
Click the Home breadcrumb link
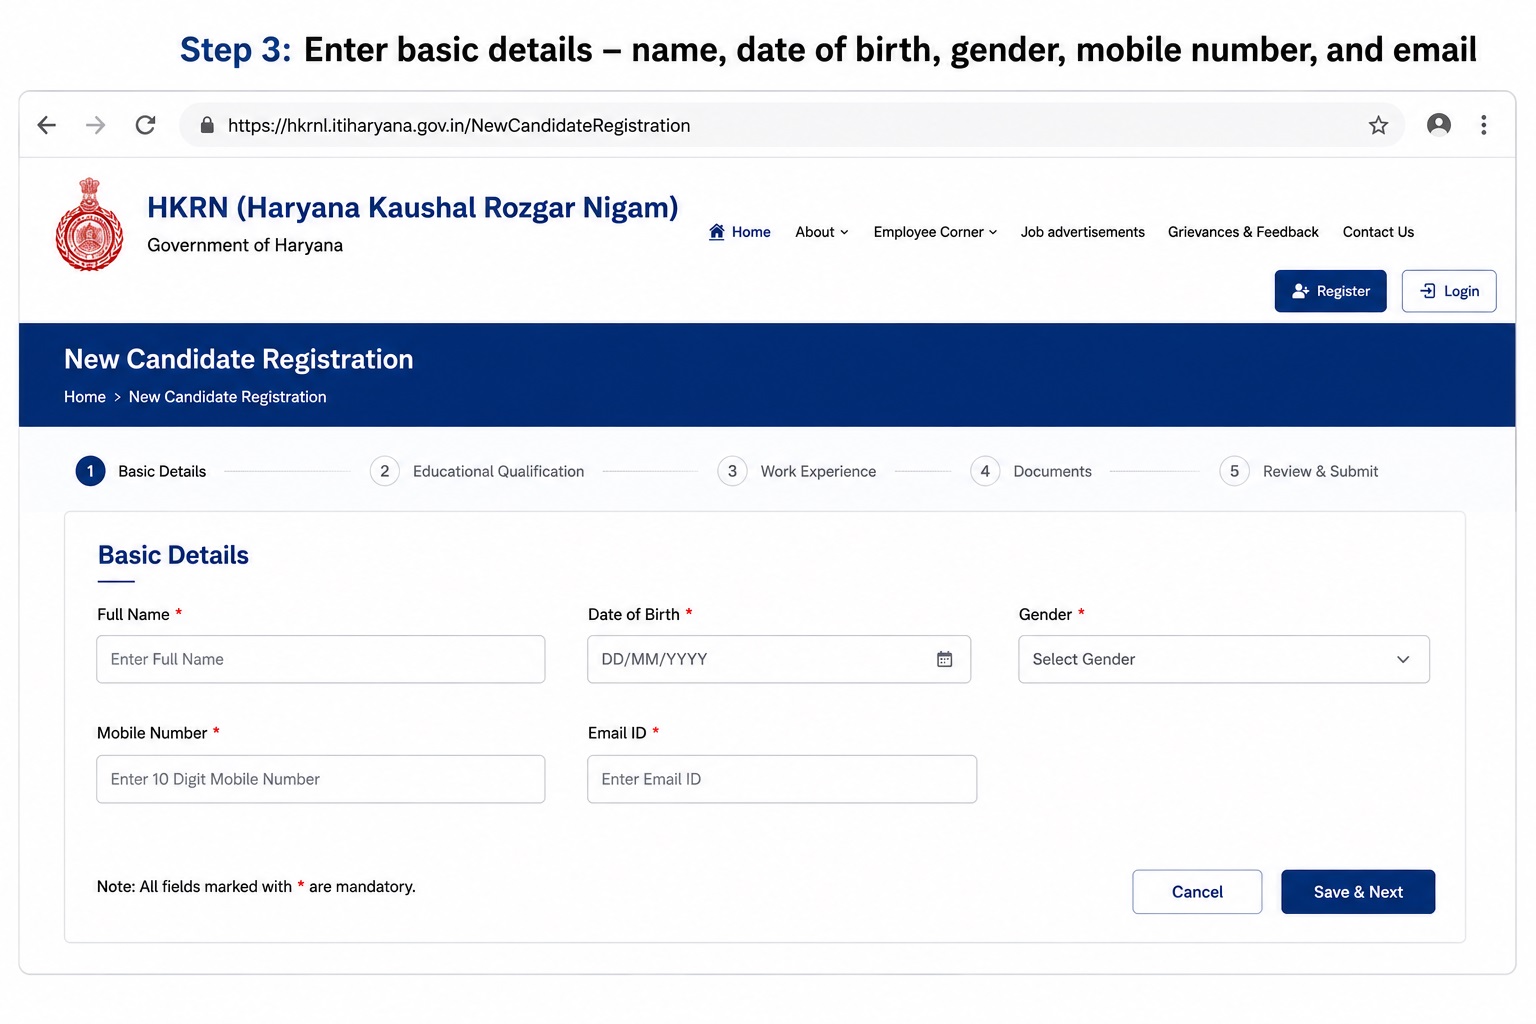pyautogui.click(x=85, y=397)
